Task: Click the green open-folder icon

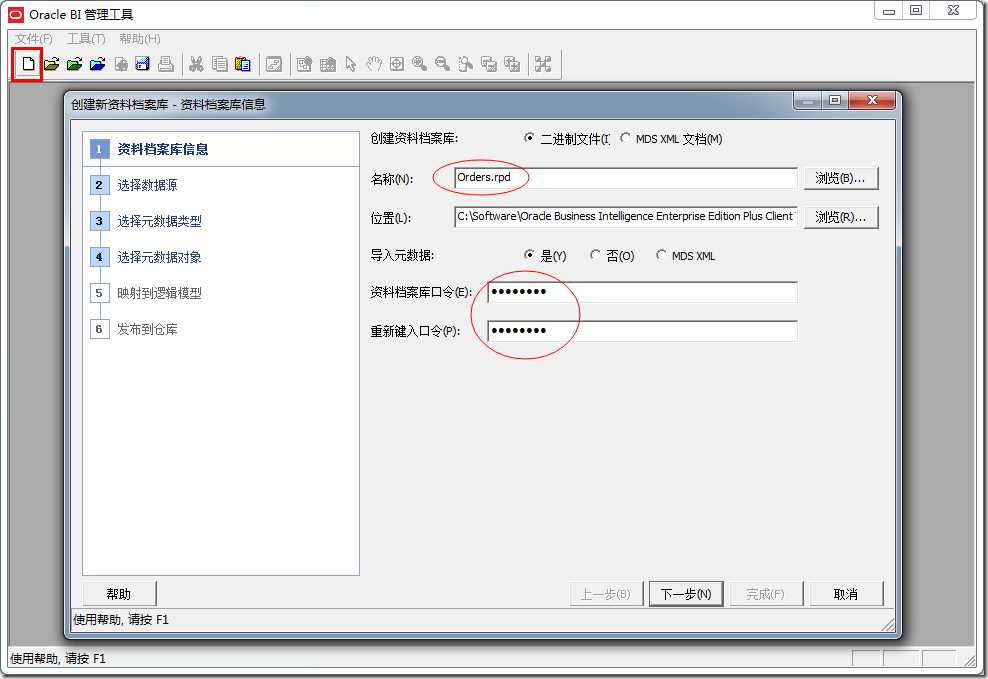Action: [74, 64]
